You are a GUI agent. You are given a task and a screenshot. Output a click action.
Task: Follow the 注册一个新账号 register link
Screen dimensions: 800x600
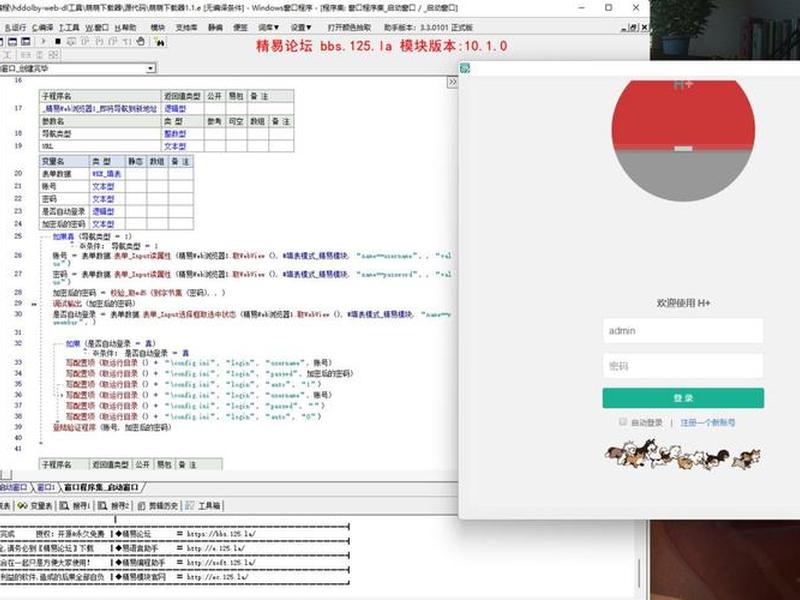click(x=708, y=422)
